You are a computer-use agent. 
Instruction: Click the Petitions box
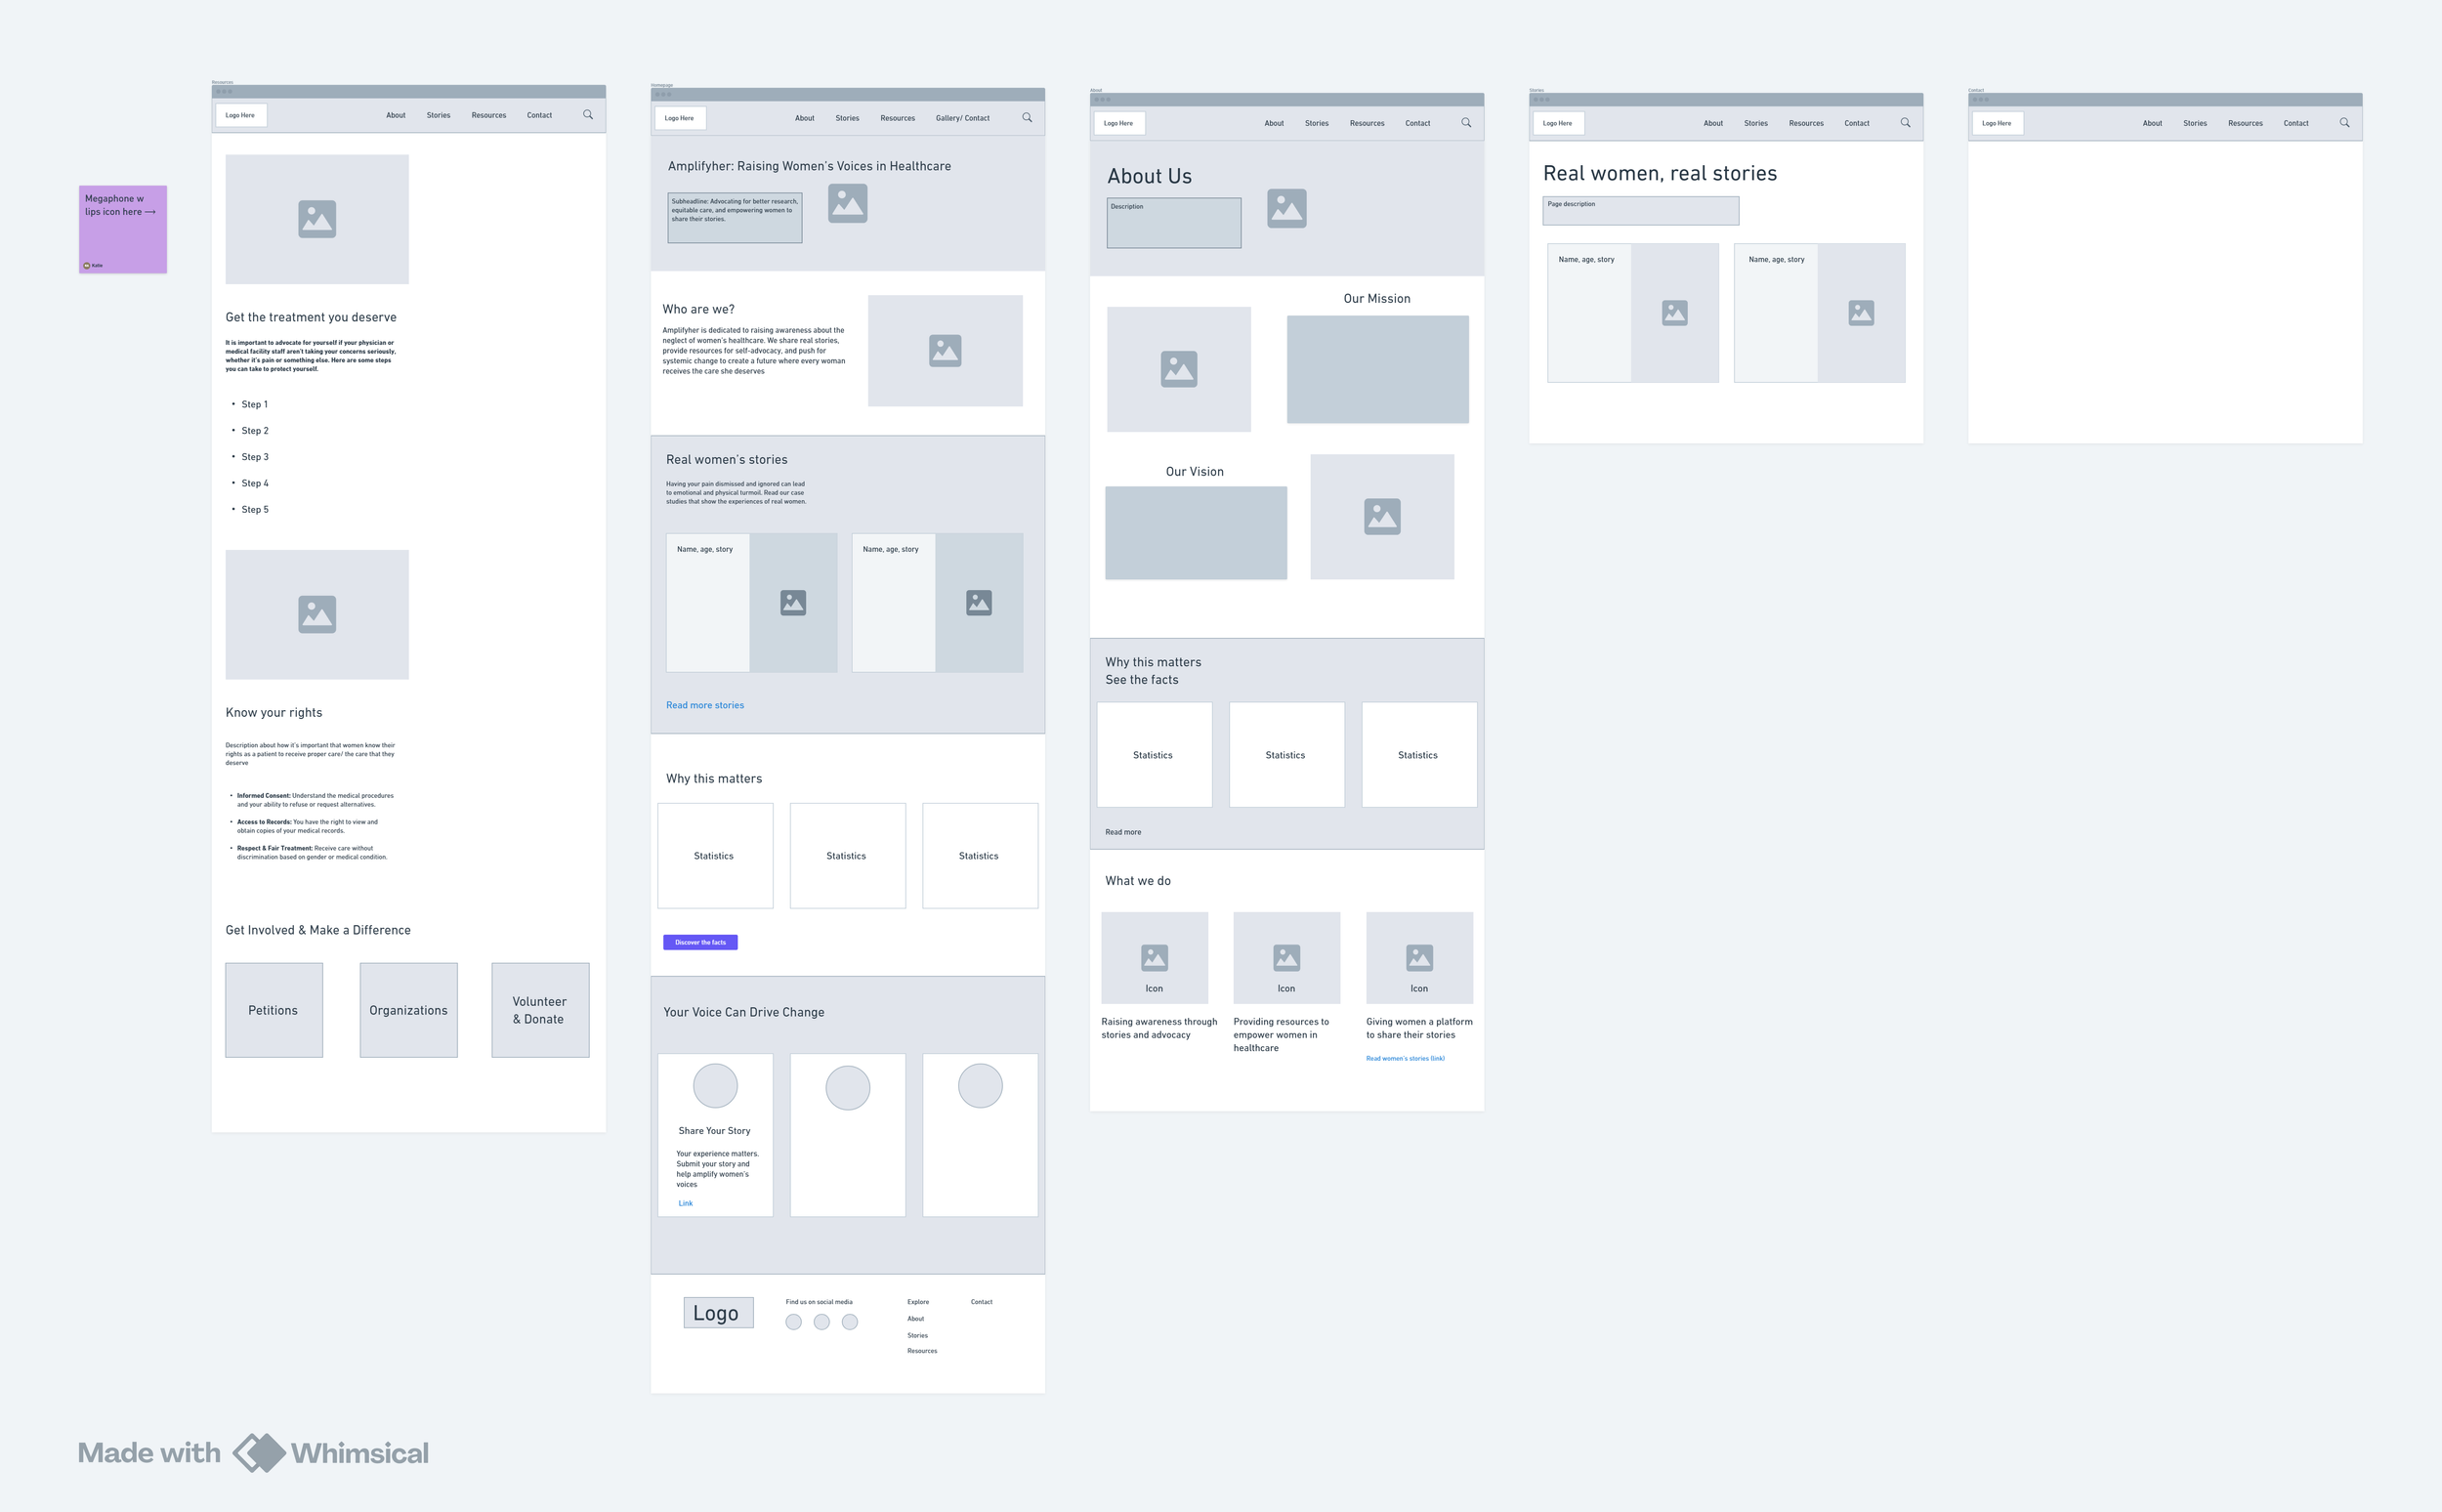click(x=273, y=1010)
